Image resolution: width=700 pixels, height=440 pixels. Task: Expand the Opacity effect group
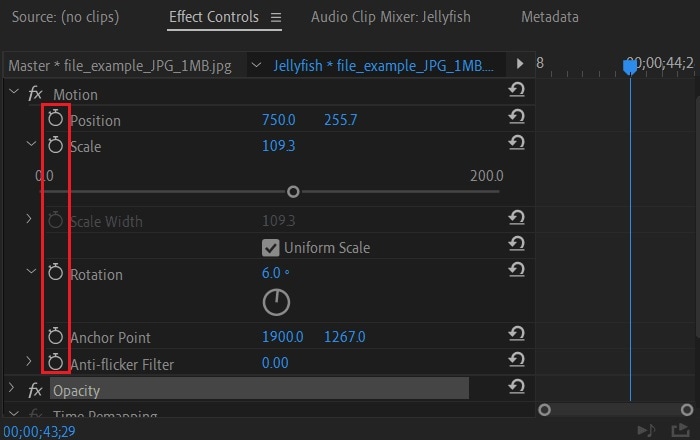13,389
